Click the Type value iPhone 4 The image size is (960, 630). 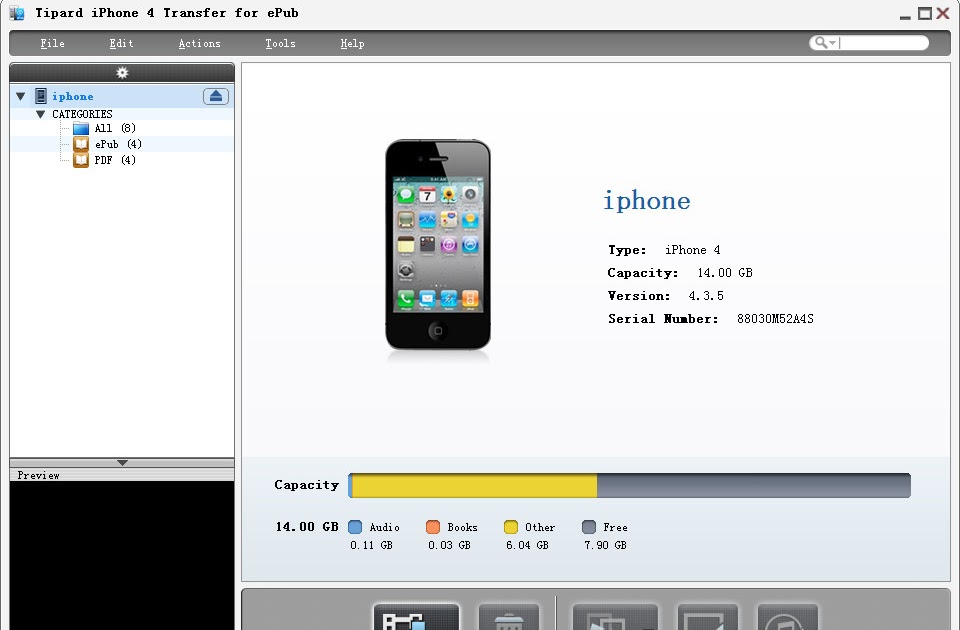692,250
